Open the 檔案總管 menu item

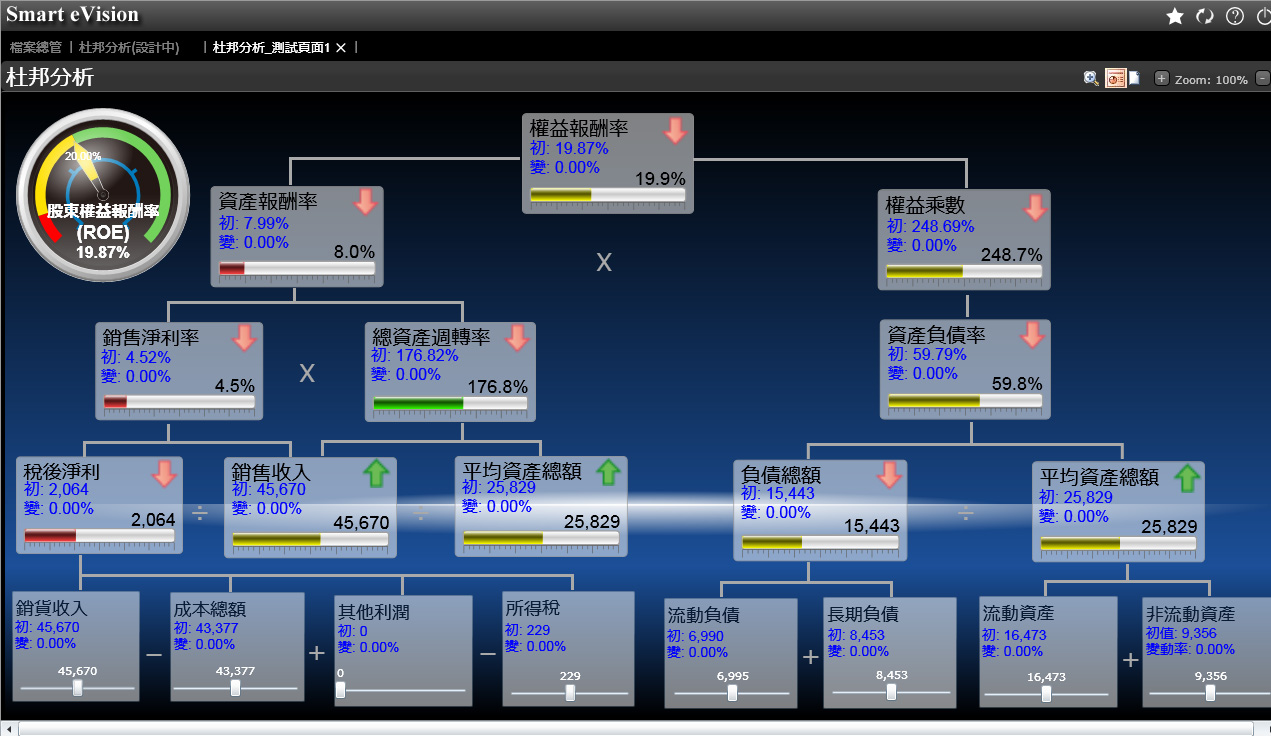[35, 46]
